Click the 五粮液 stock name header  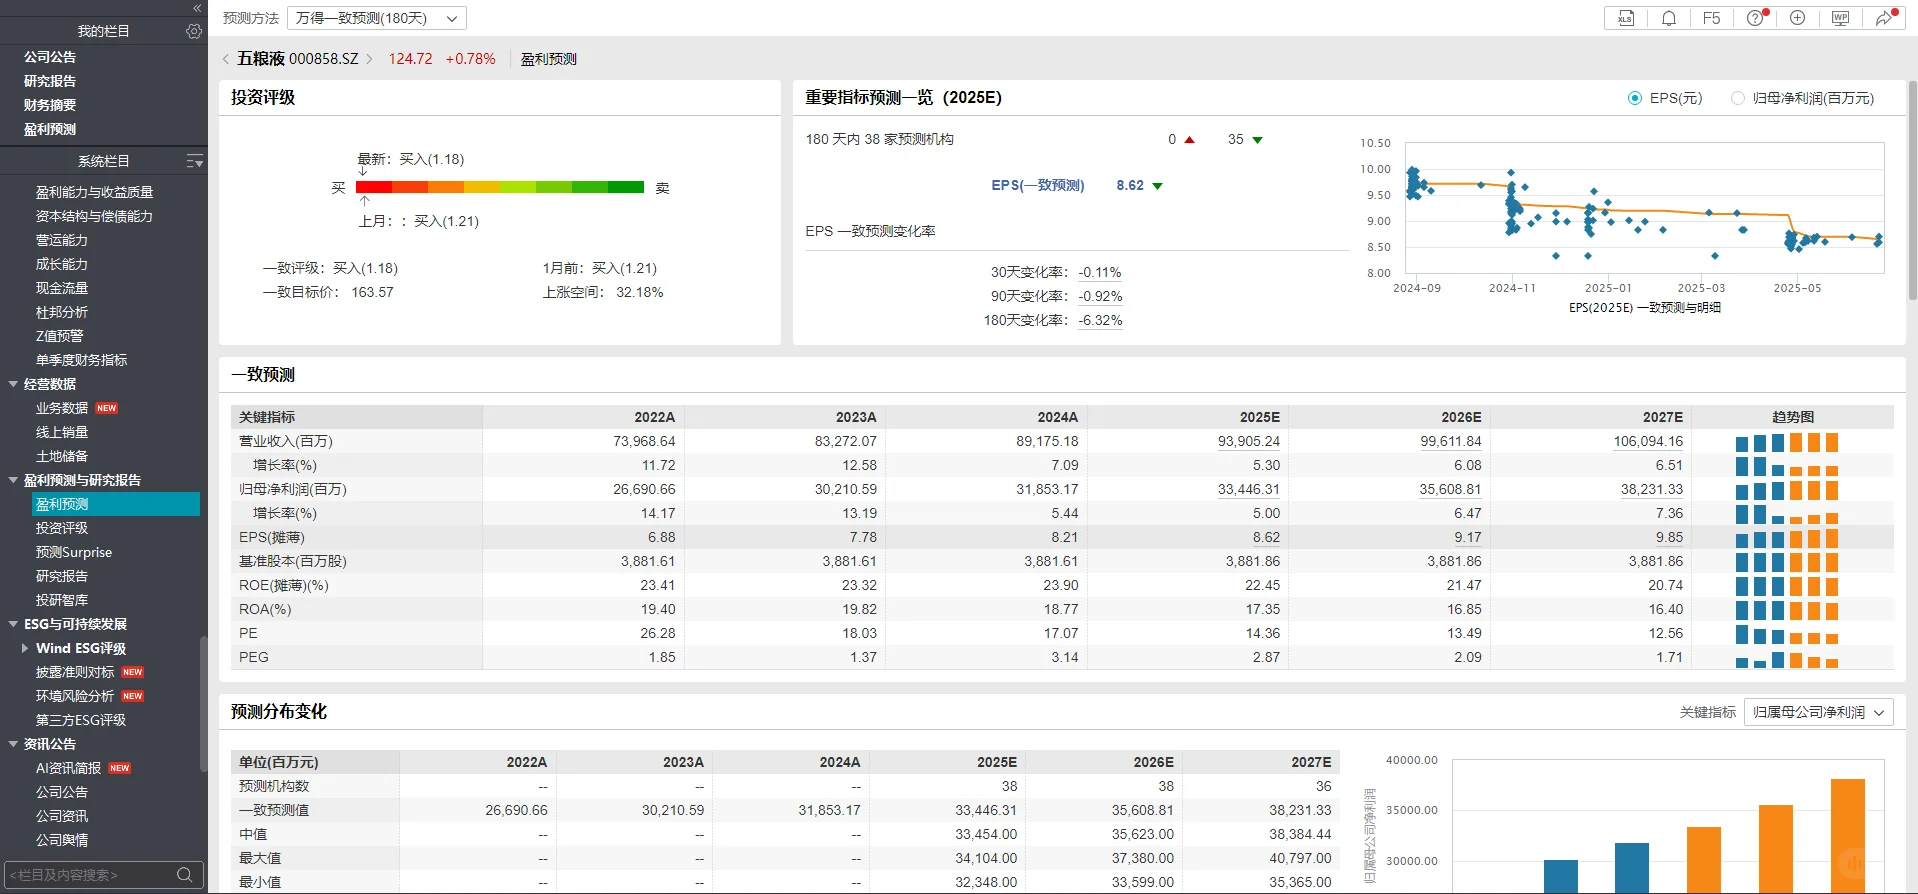tap(261, 59)
